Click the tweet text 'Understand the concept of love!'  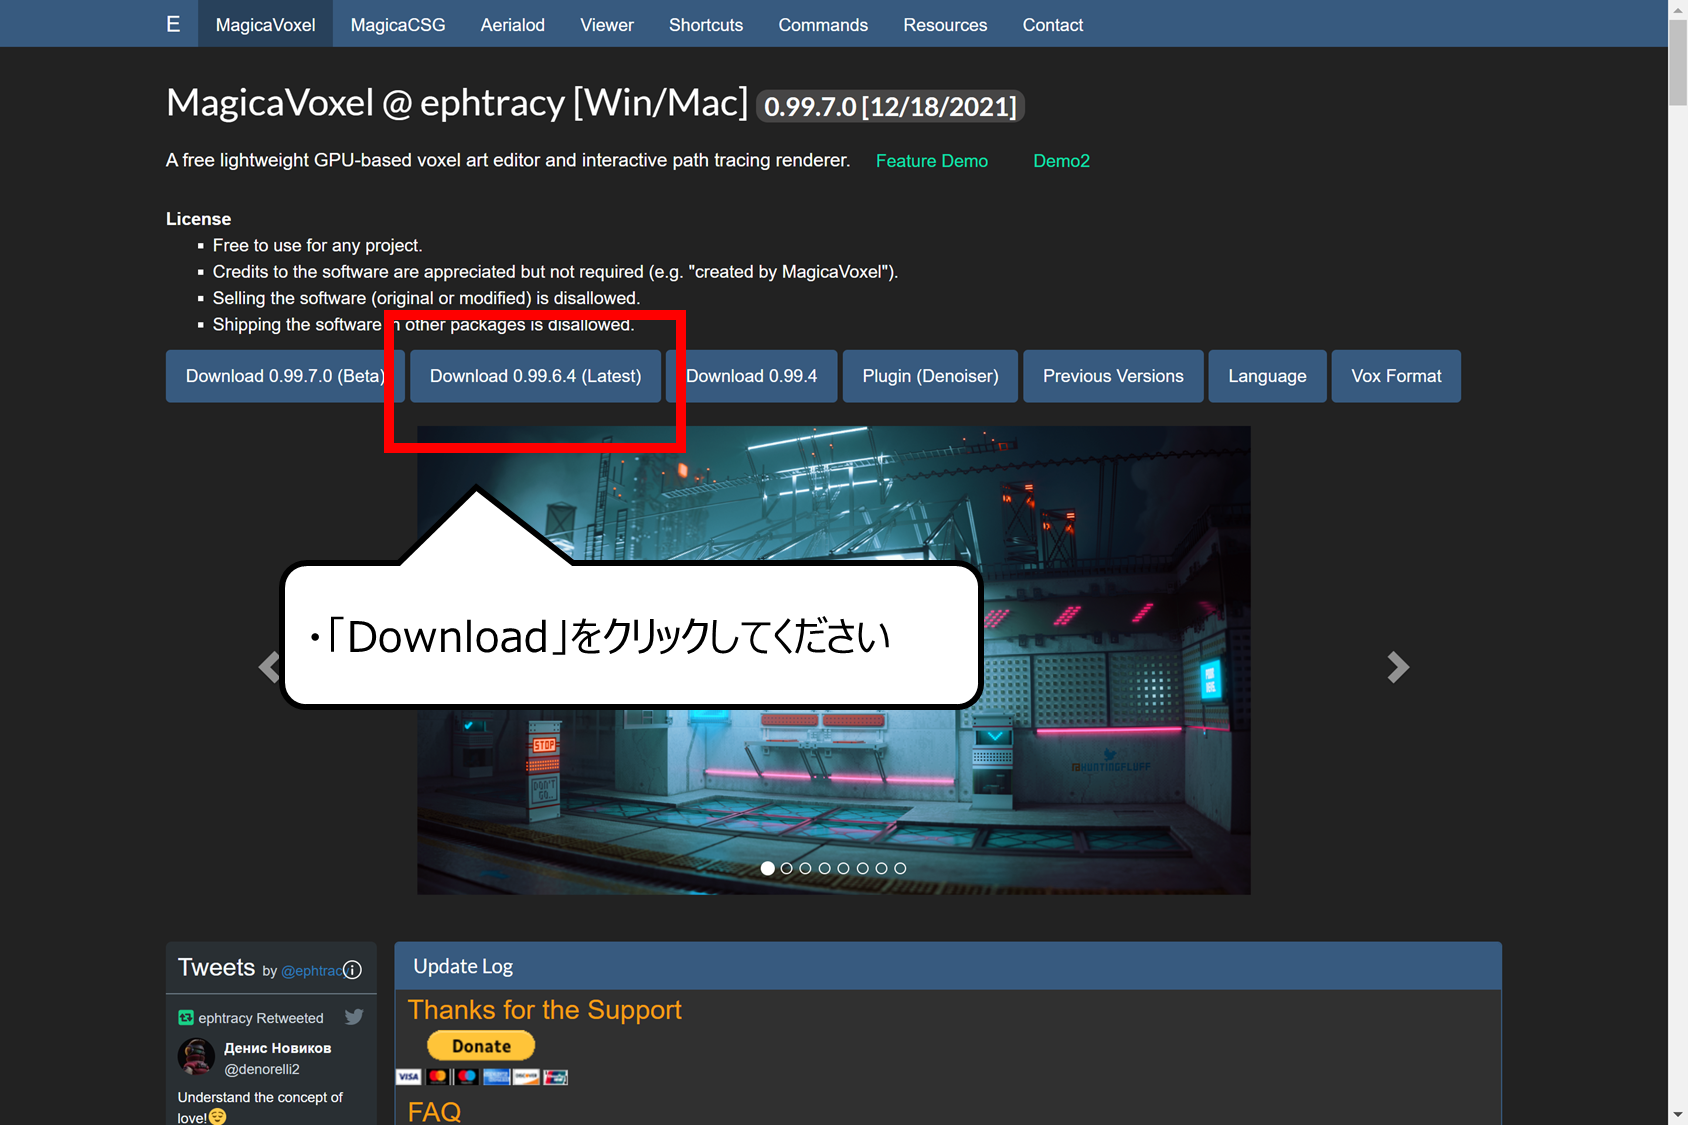260,1107
